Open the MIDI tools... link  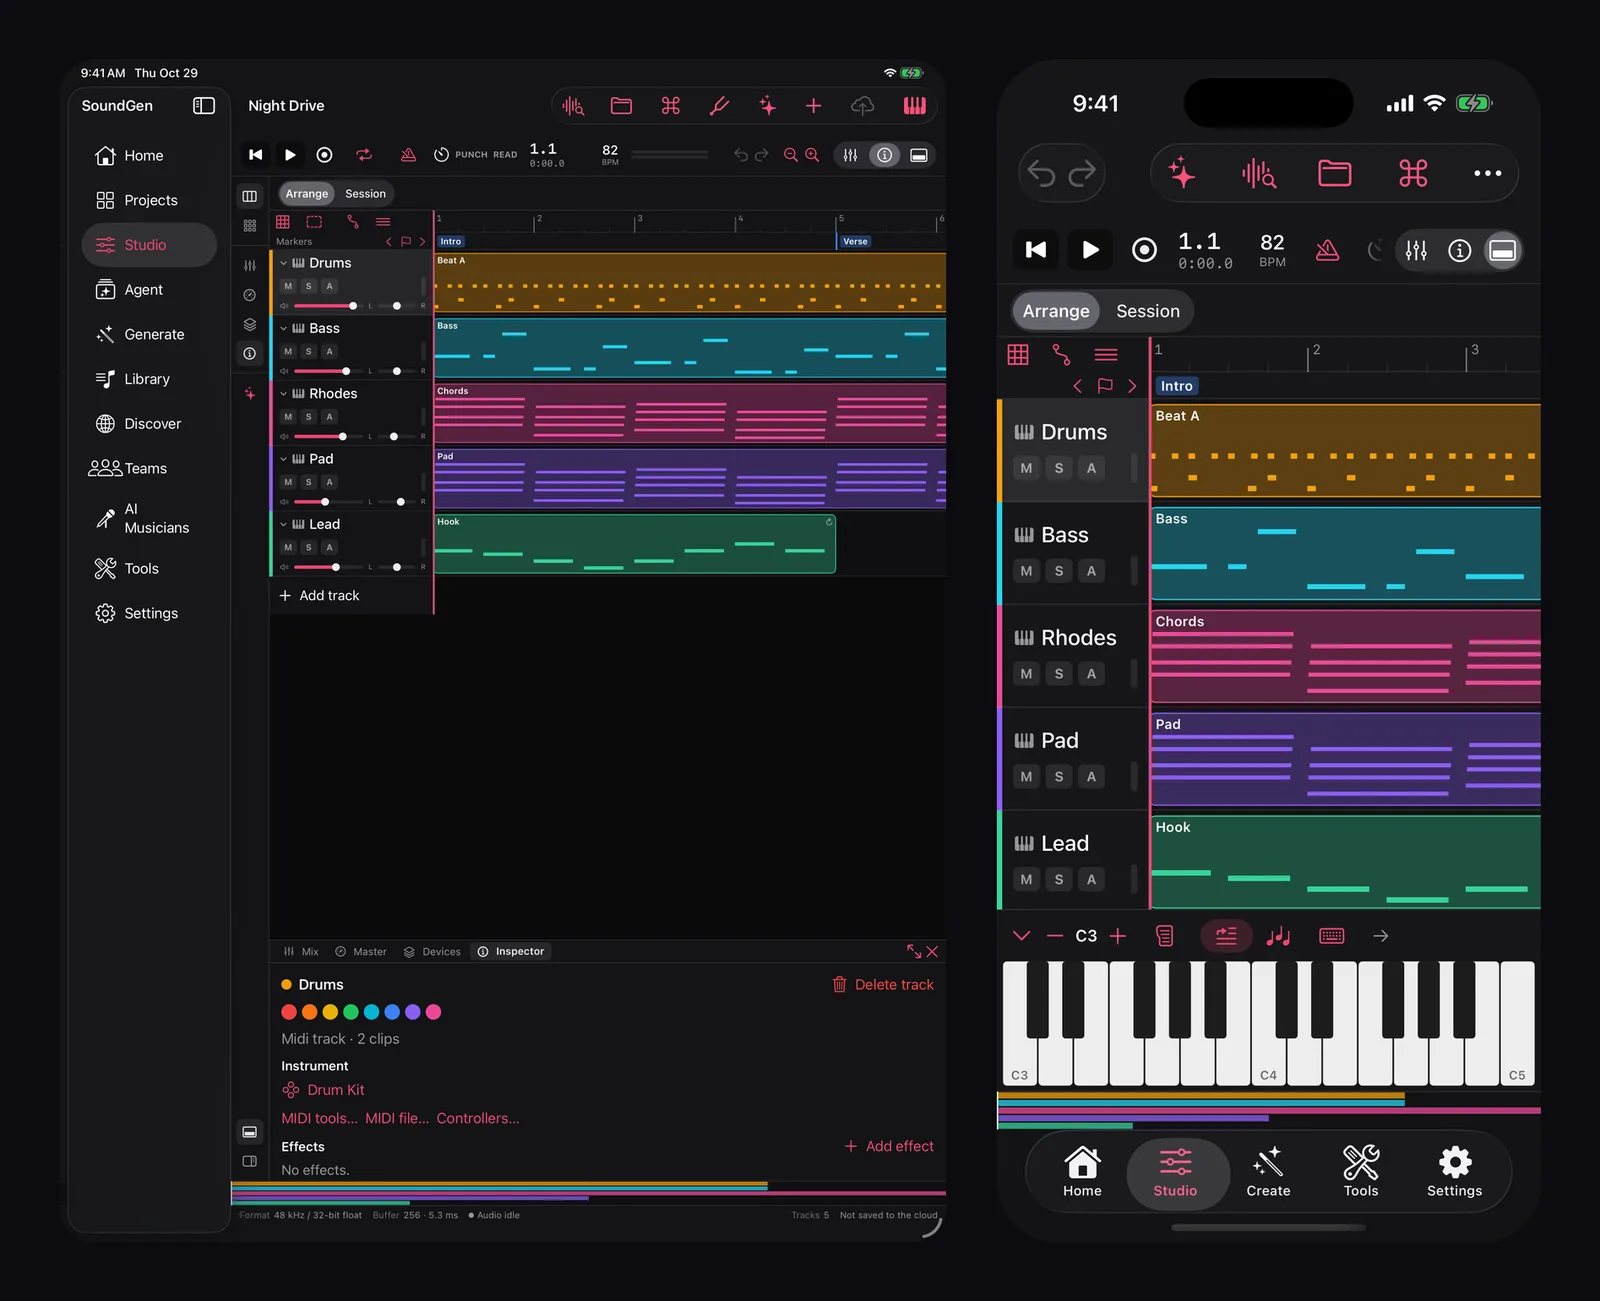pos(319,1118)
